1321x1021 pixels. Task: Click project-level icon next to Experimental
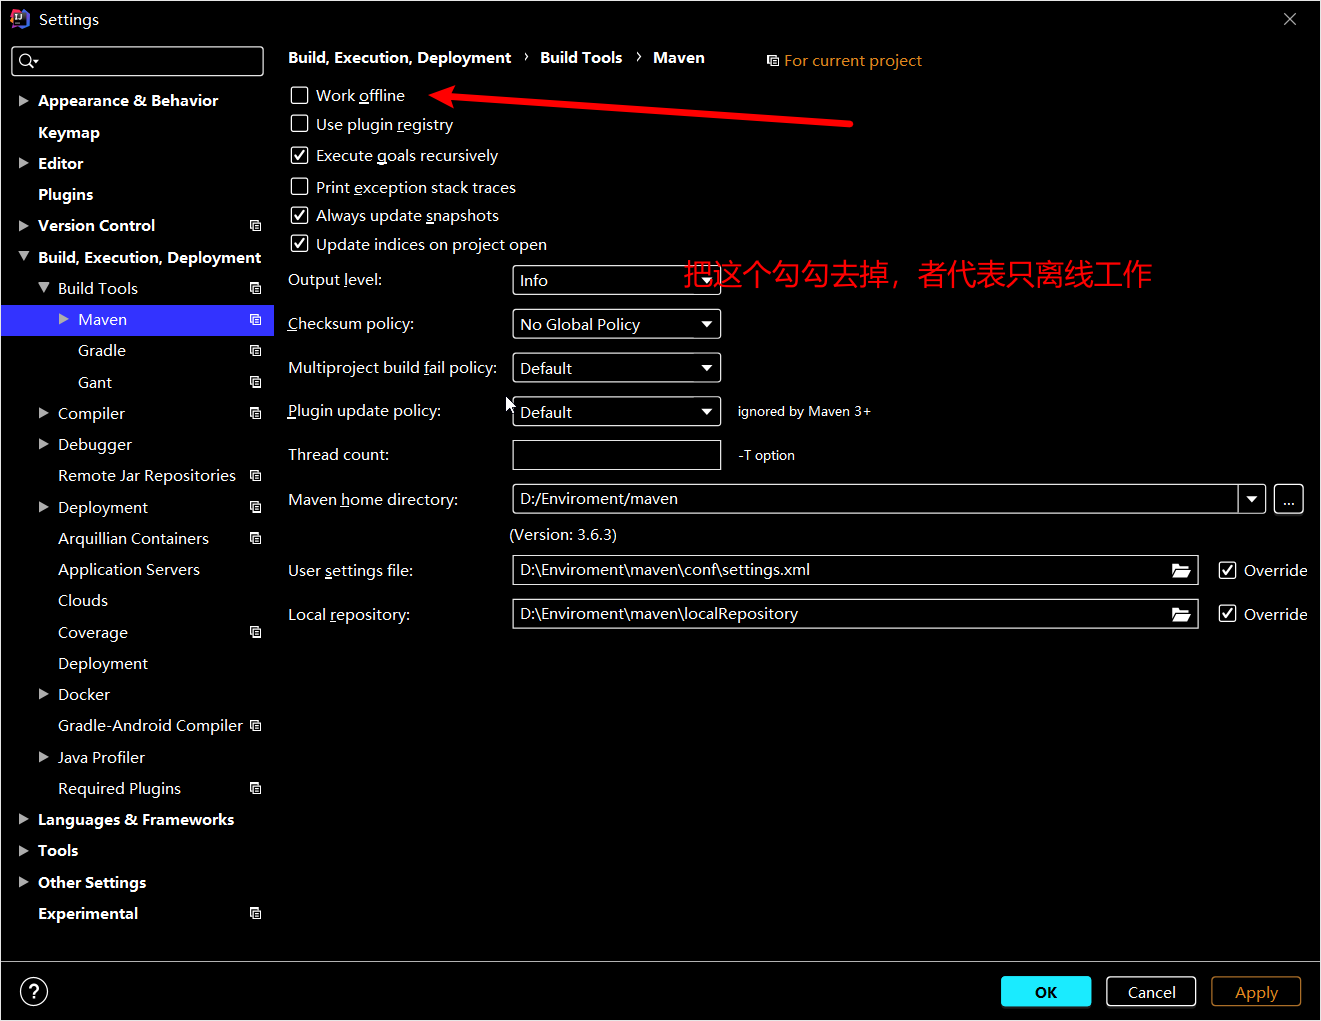pyautogui.click(x=255, y=913)
